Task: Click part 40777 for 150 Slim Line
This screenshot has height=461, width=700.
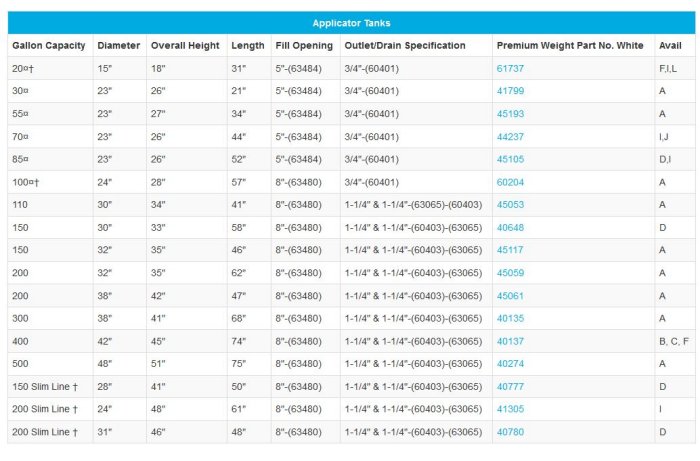Action: (510, 387)
